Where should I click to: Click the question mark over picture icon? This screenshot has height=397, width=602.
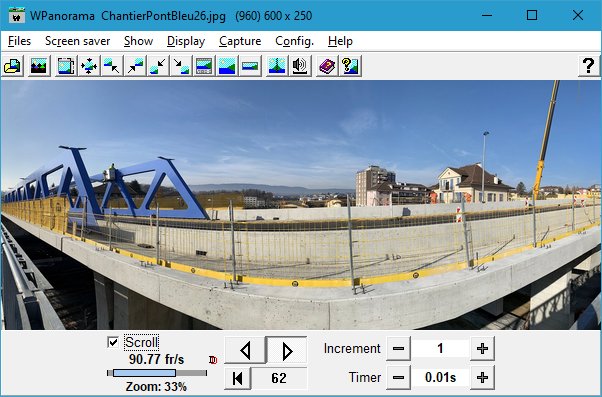click(x=350, y=66)
